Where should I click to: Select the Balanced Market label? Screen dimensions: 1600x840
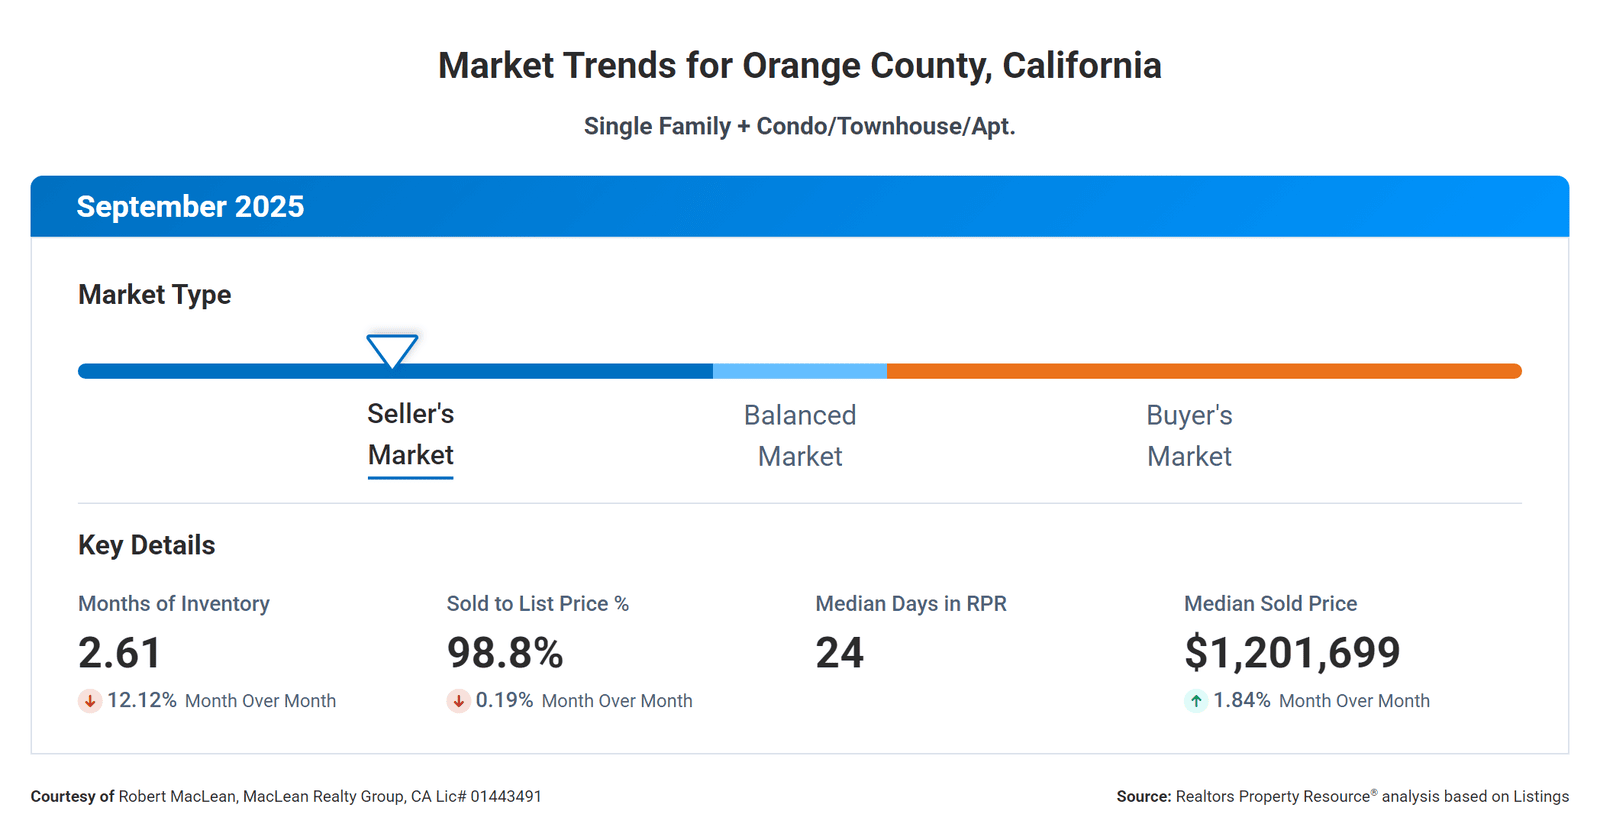pos(800,436)
